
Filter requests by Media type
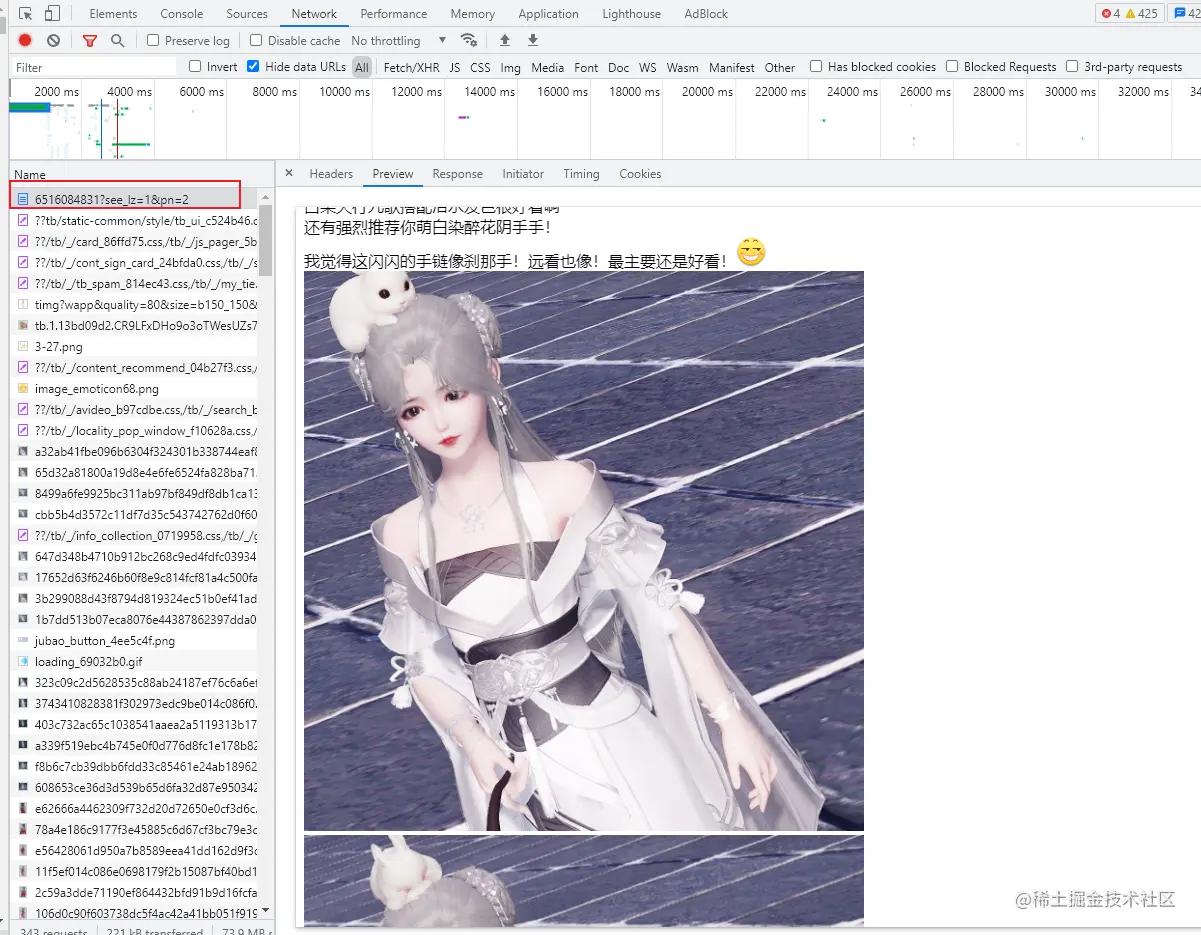tap(548, 67)
